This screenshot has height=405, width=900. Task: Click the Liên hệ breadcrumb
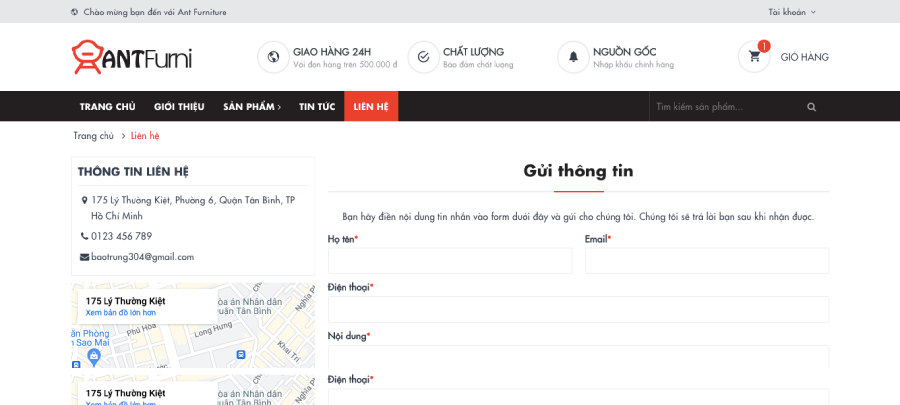[145, 136]
